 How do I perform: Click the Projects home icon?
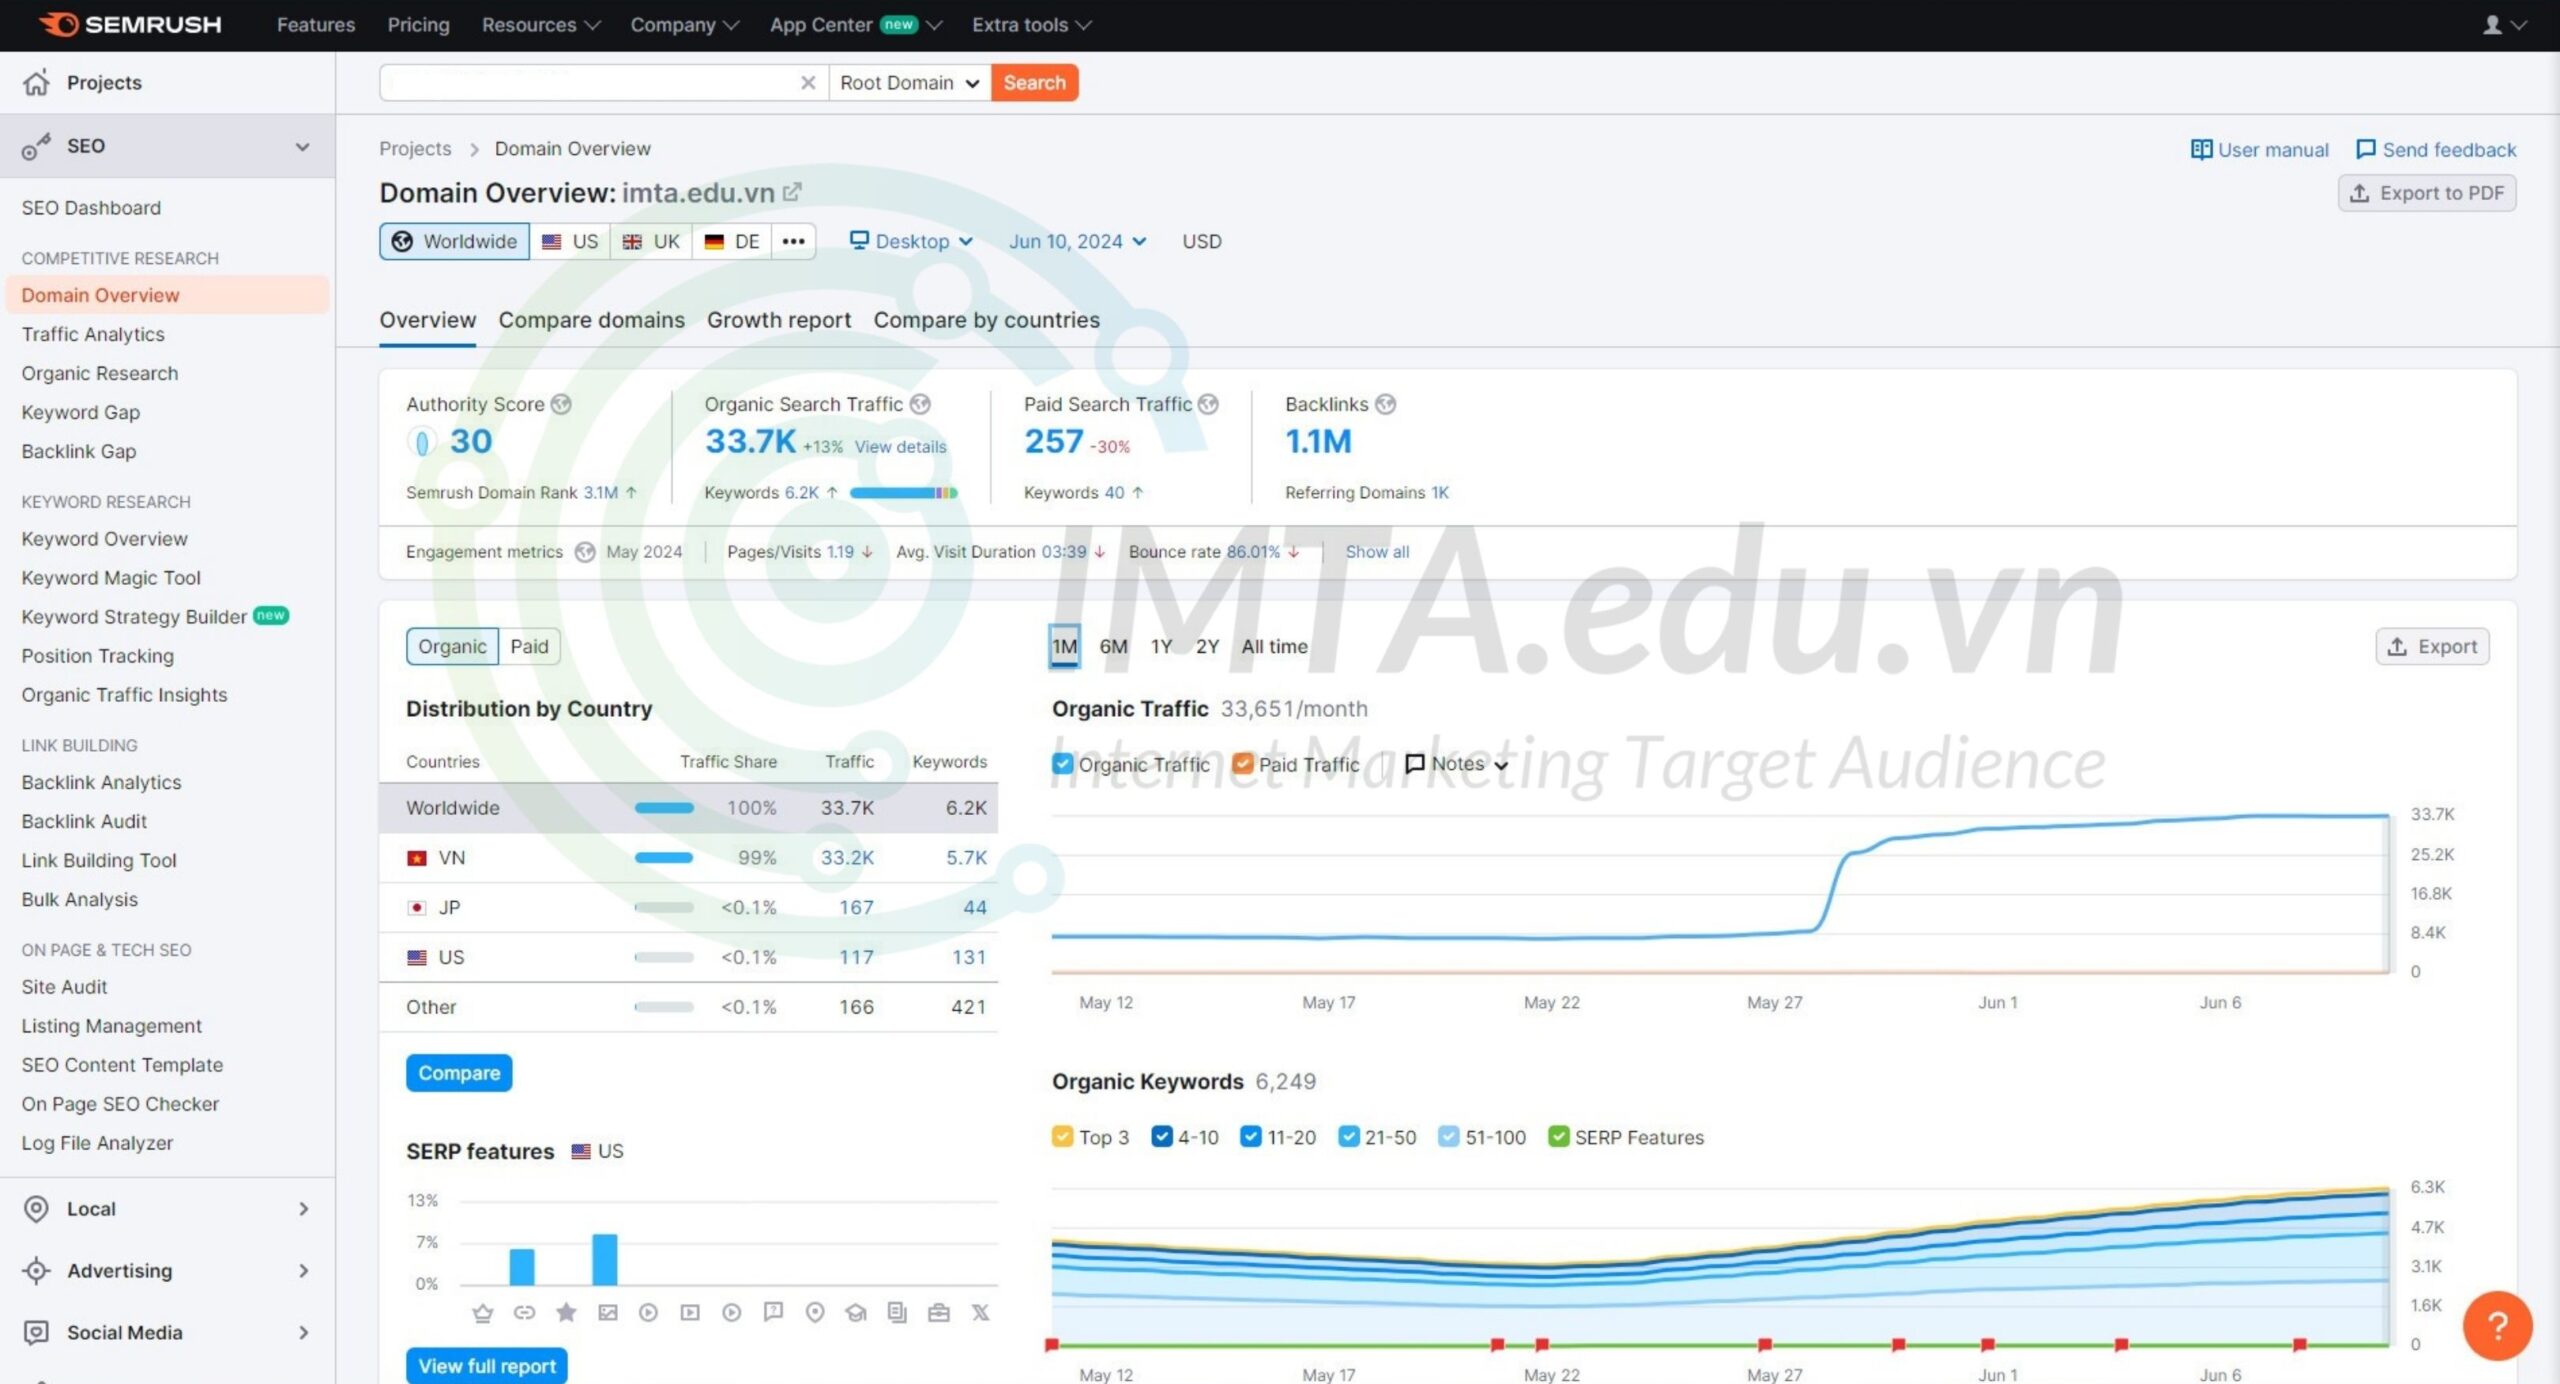coord(36,82)
